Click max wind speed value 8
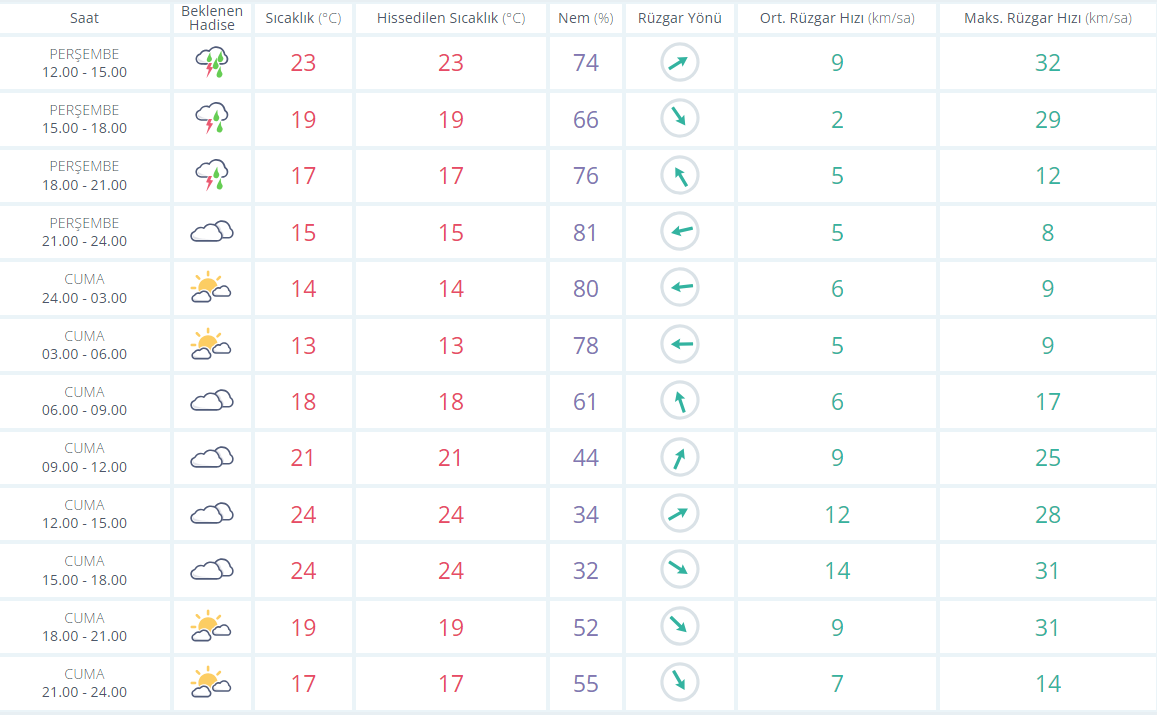 [x=1048, y=232]
